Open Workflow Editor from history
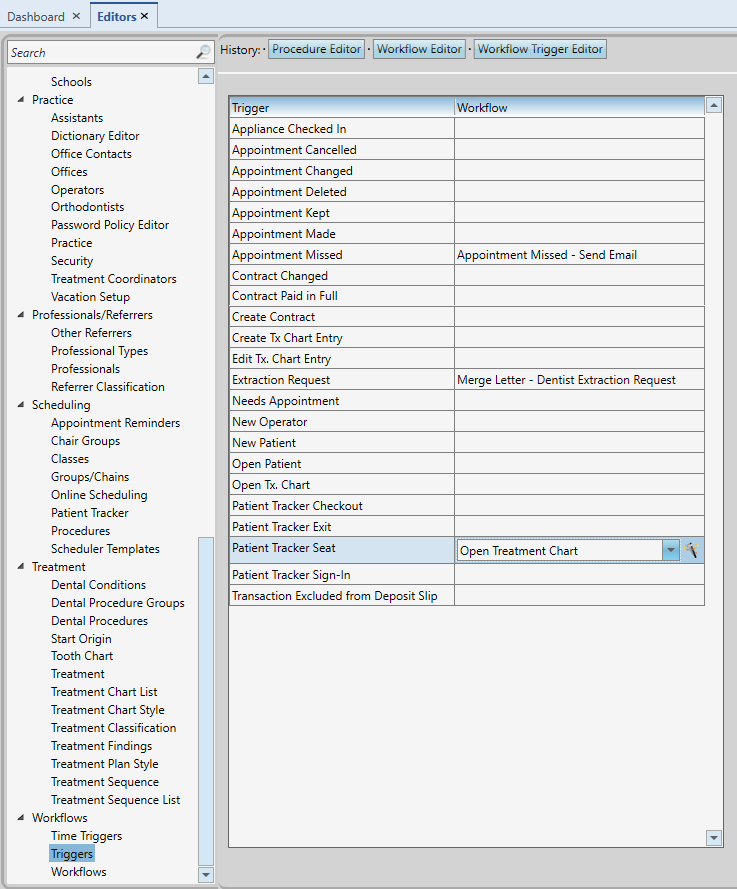This screenshot has width=737, height=889. (x=420, y=49)
